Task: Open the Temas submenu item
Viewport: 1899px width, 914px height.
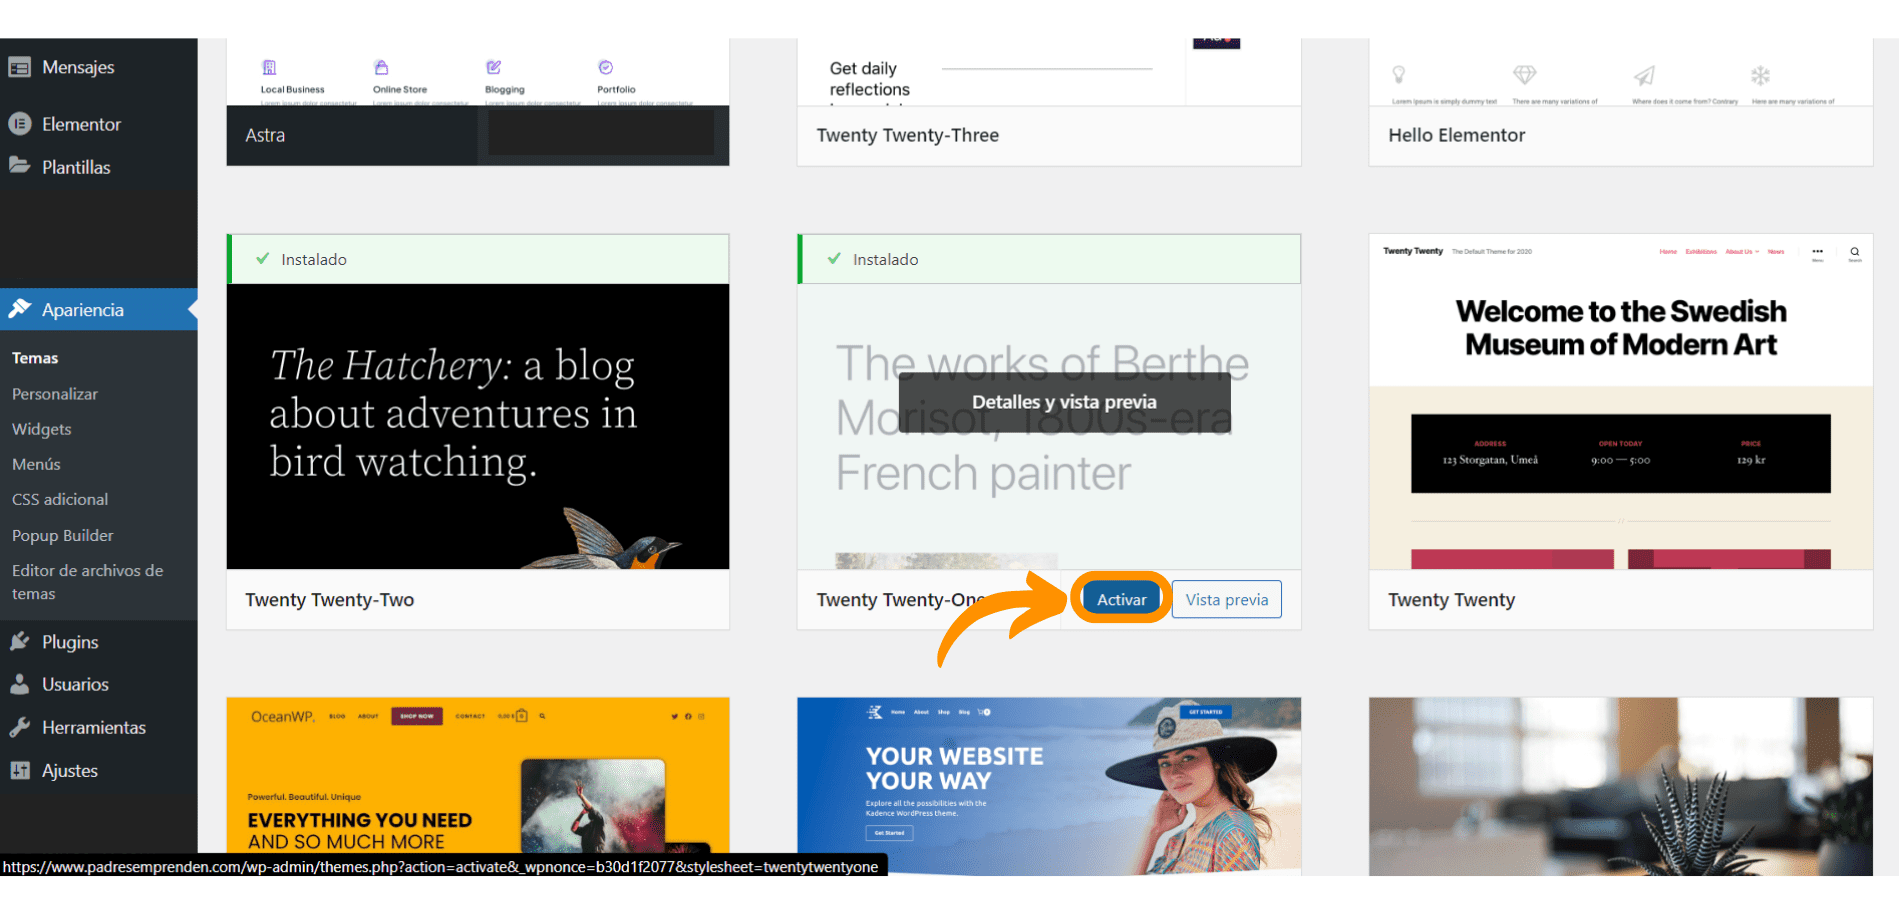Action: 35,358
